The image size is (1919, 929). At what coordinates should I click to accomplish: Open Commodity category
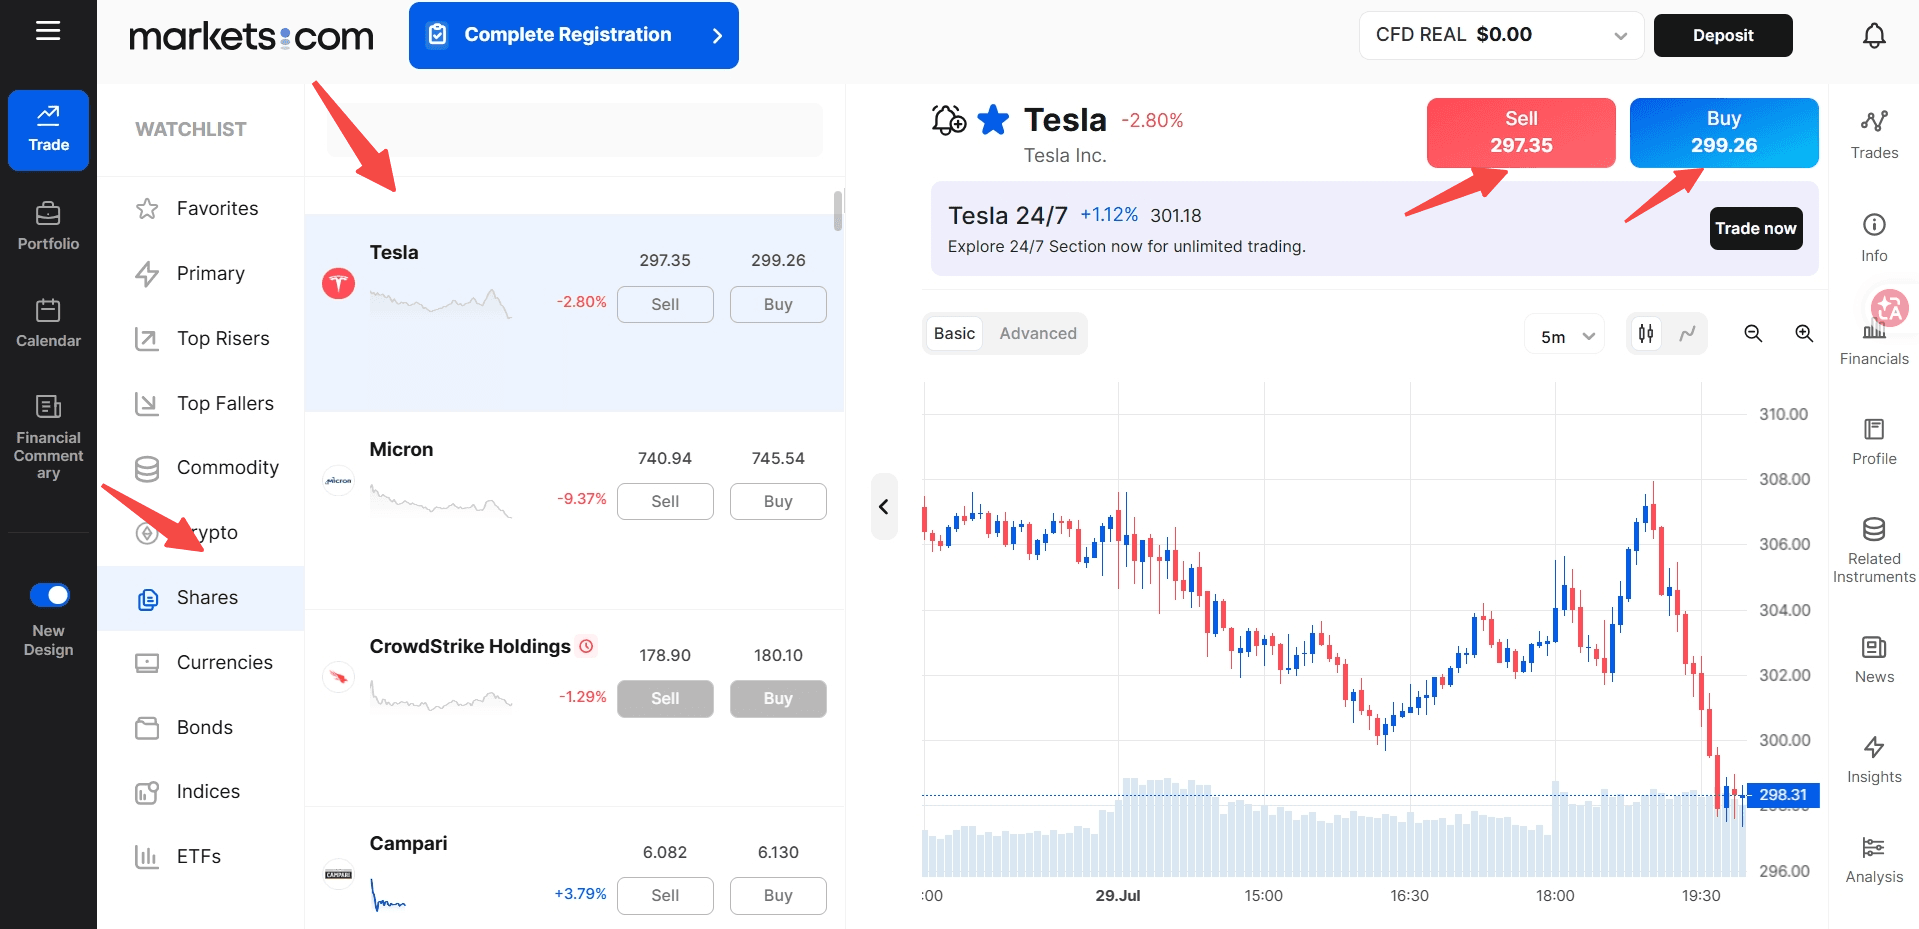click(x=200, y=467)
